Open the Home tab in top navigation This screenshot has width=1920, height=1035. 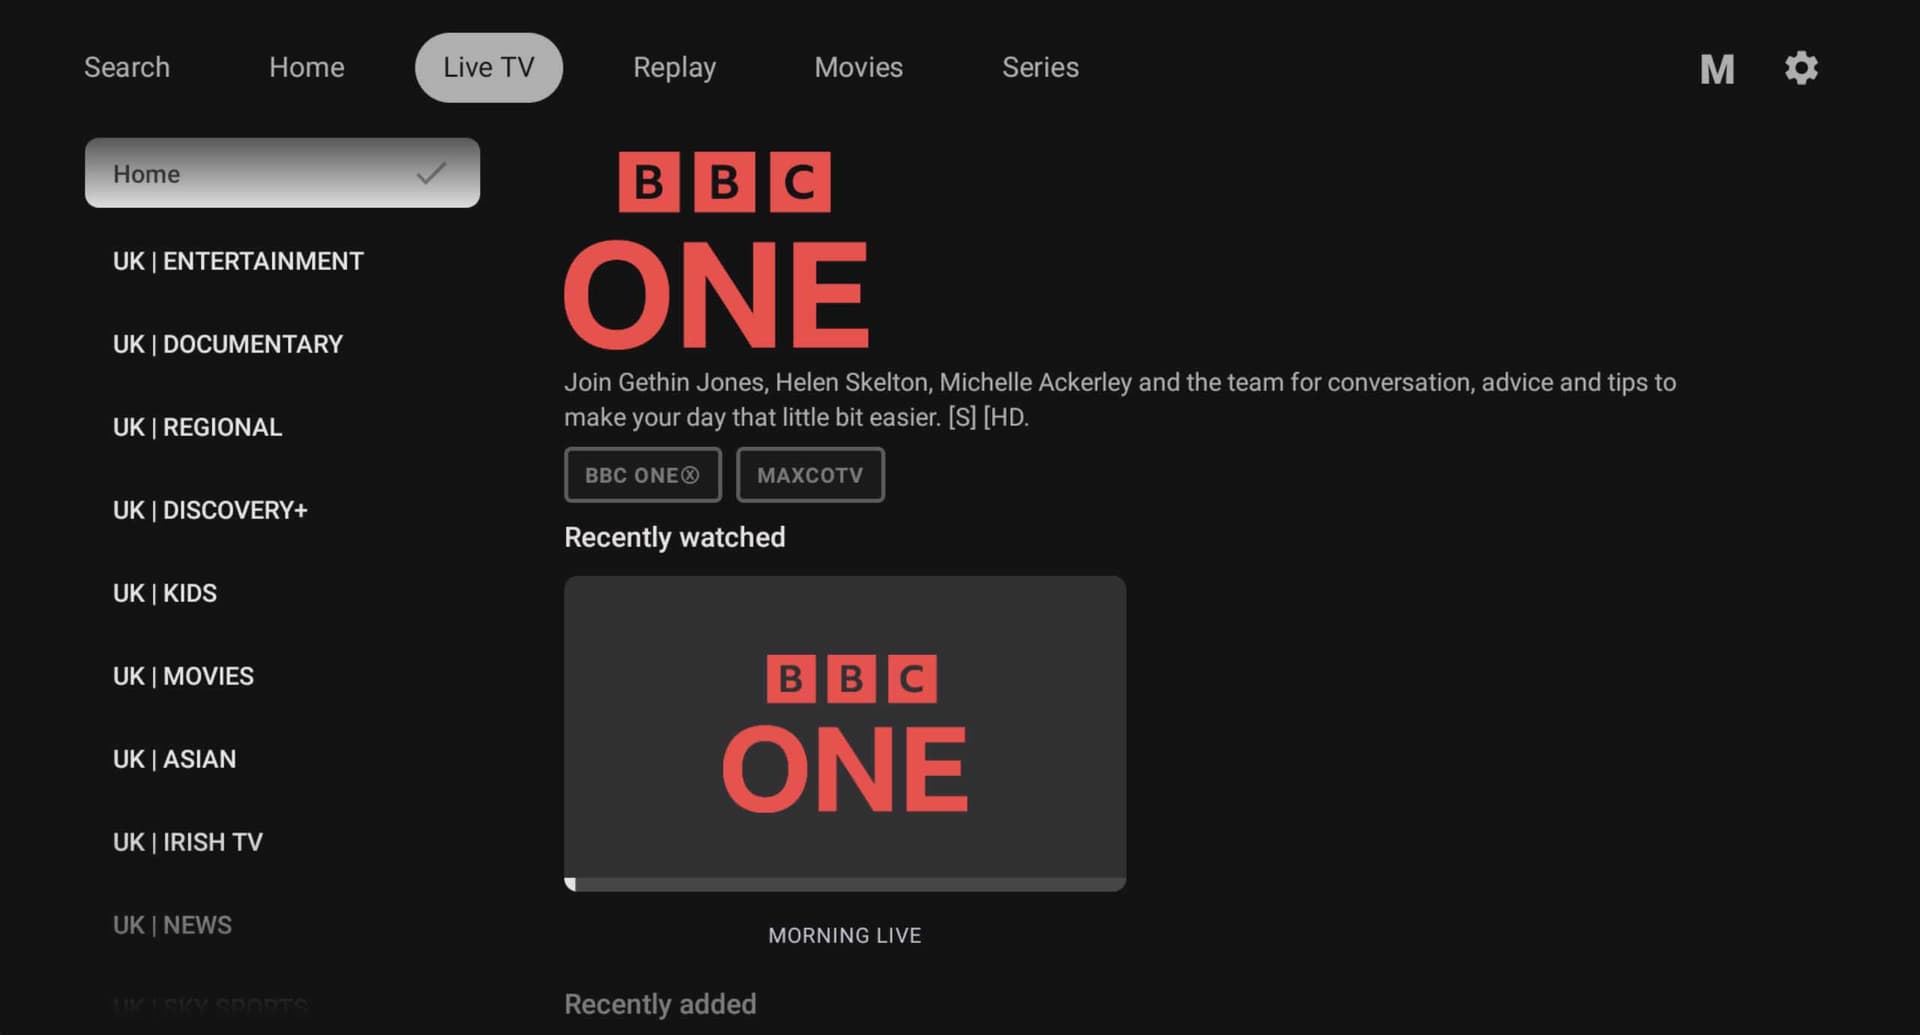click(x=306, y=67)
